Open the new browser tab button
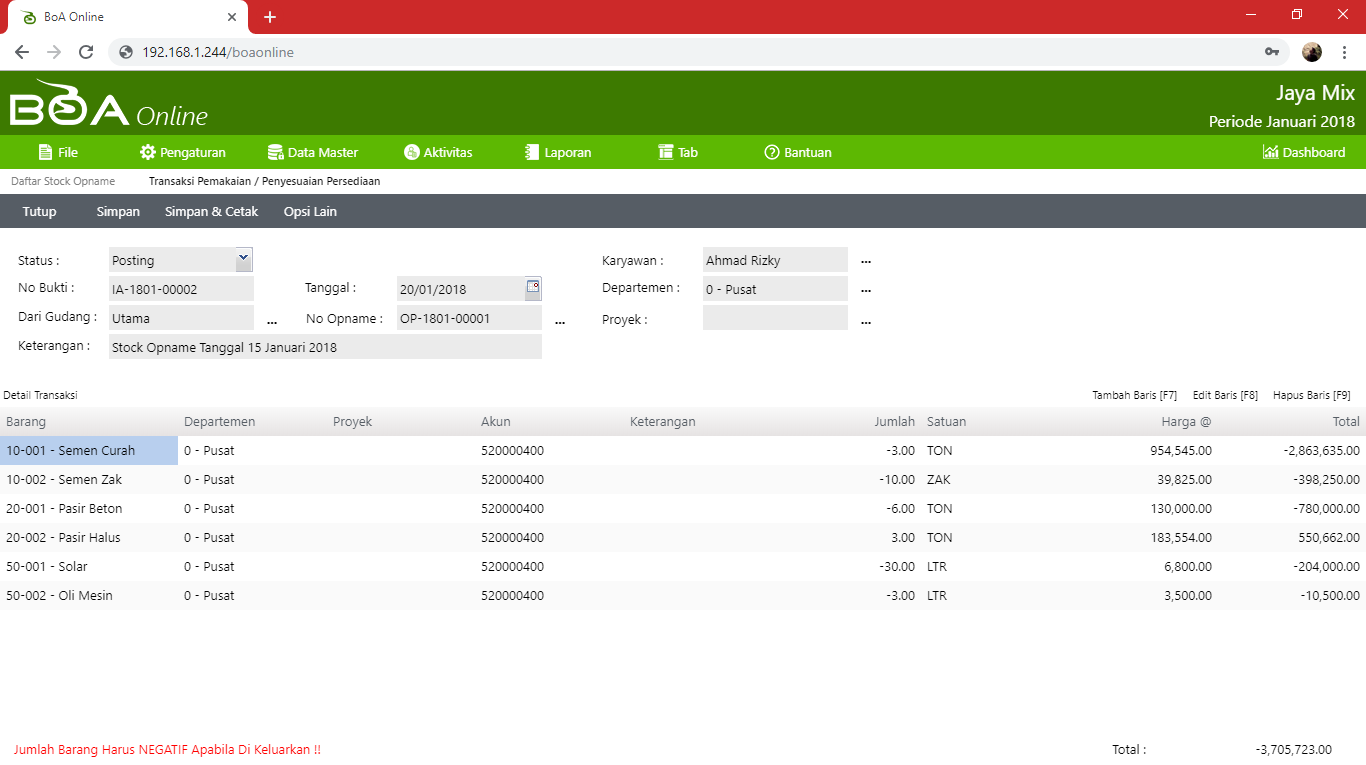 click(270, 17)
